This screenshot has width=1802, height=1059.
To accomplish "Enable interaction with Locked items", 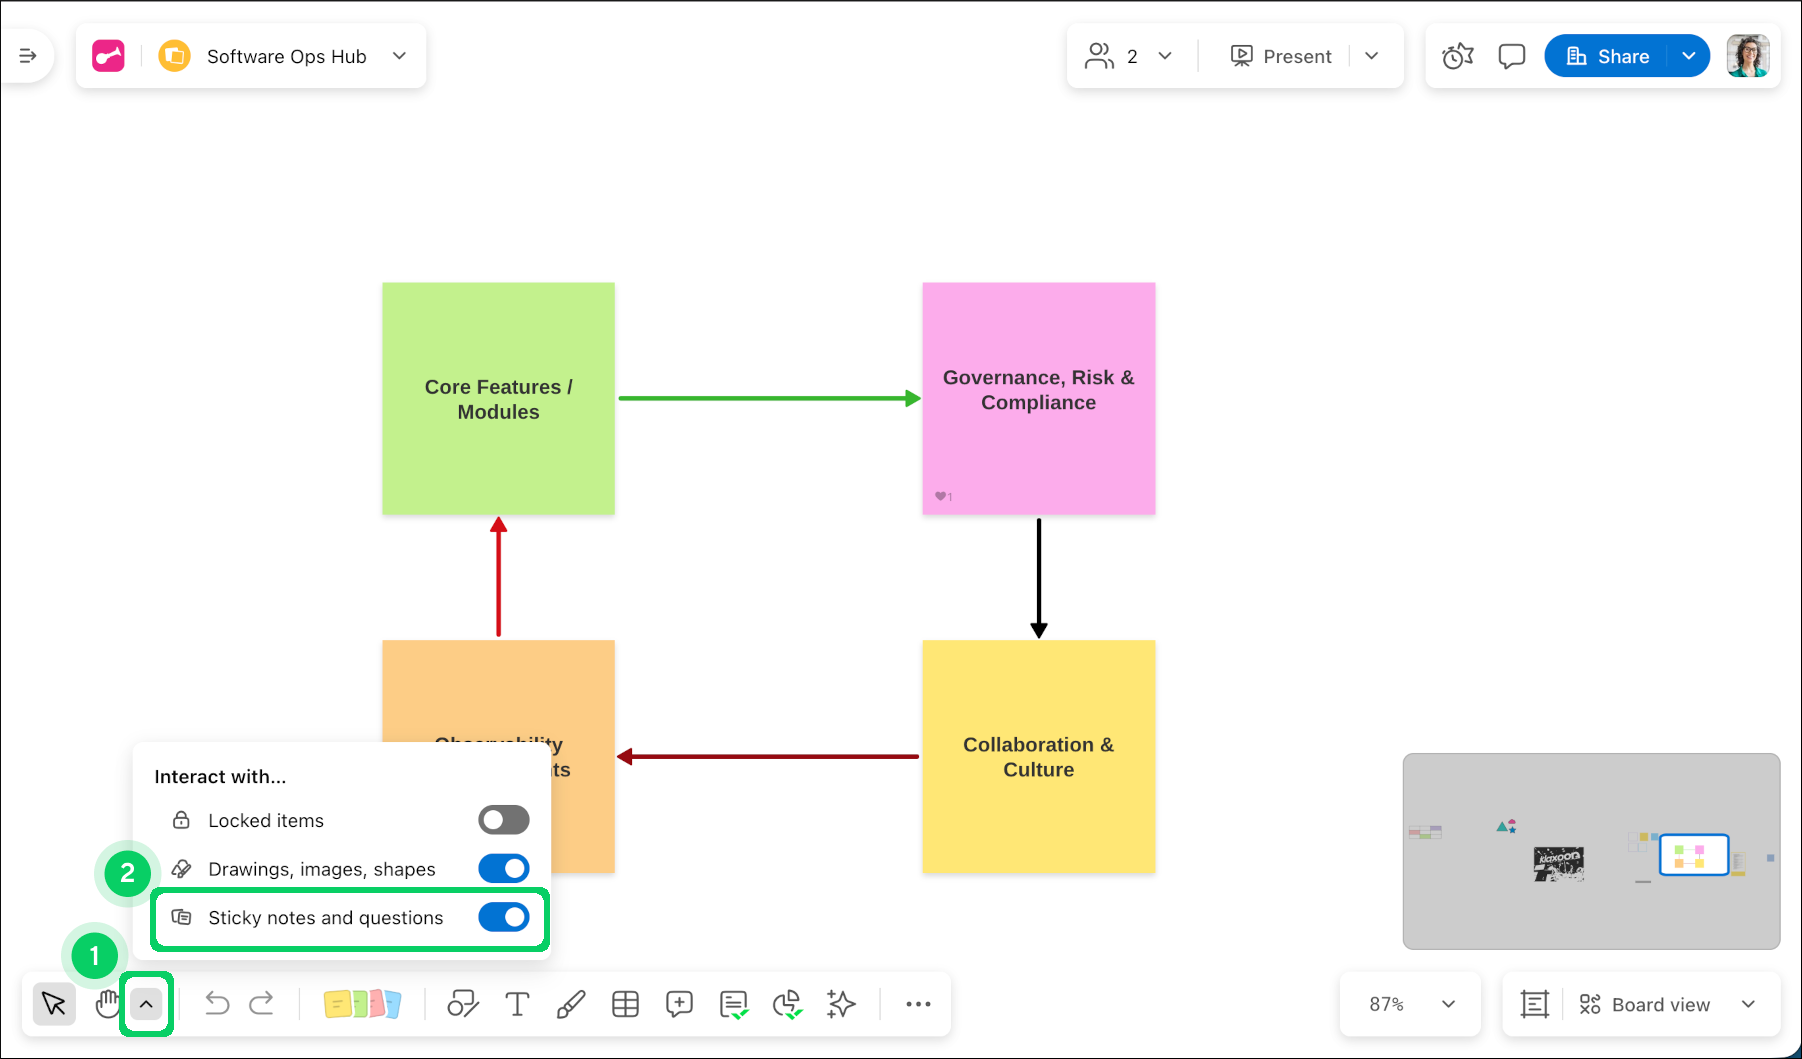I will pyautogui.click(x=503, y=820).
